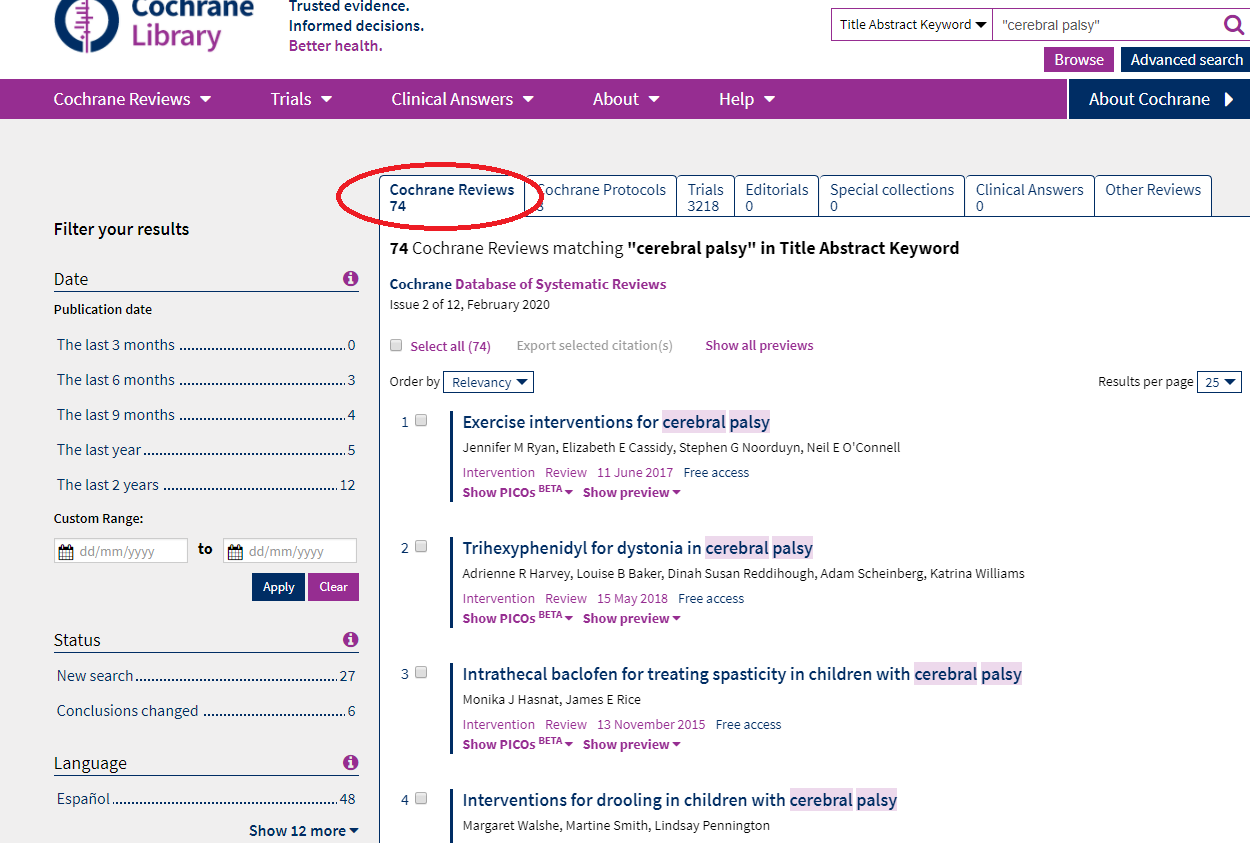
Task: Expand Show preview for Trihexyphenidyl result
Action: (x=632, y=618)
